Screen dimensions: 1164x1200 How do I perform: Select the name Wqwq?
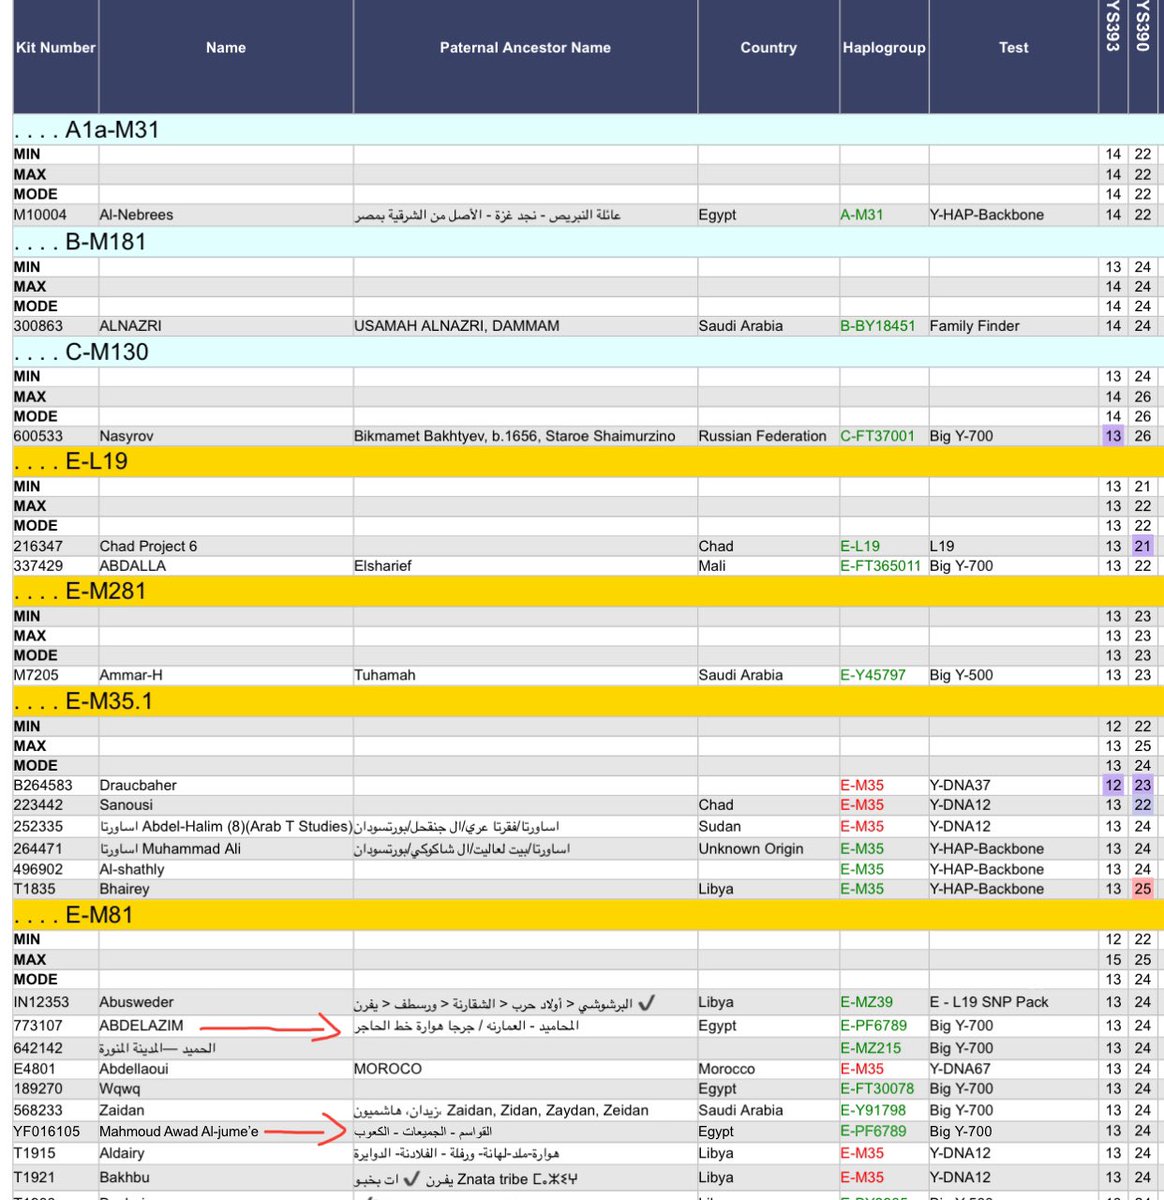(x=120, y=1089)
